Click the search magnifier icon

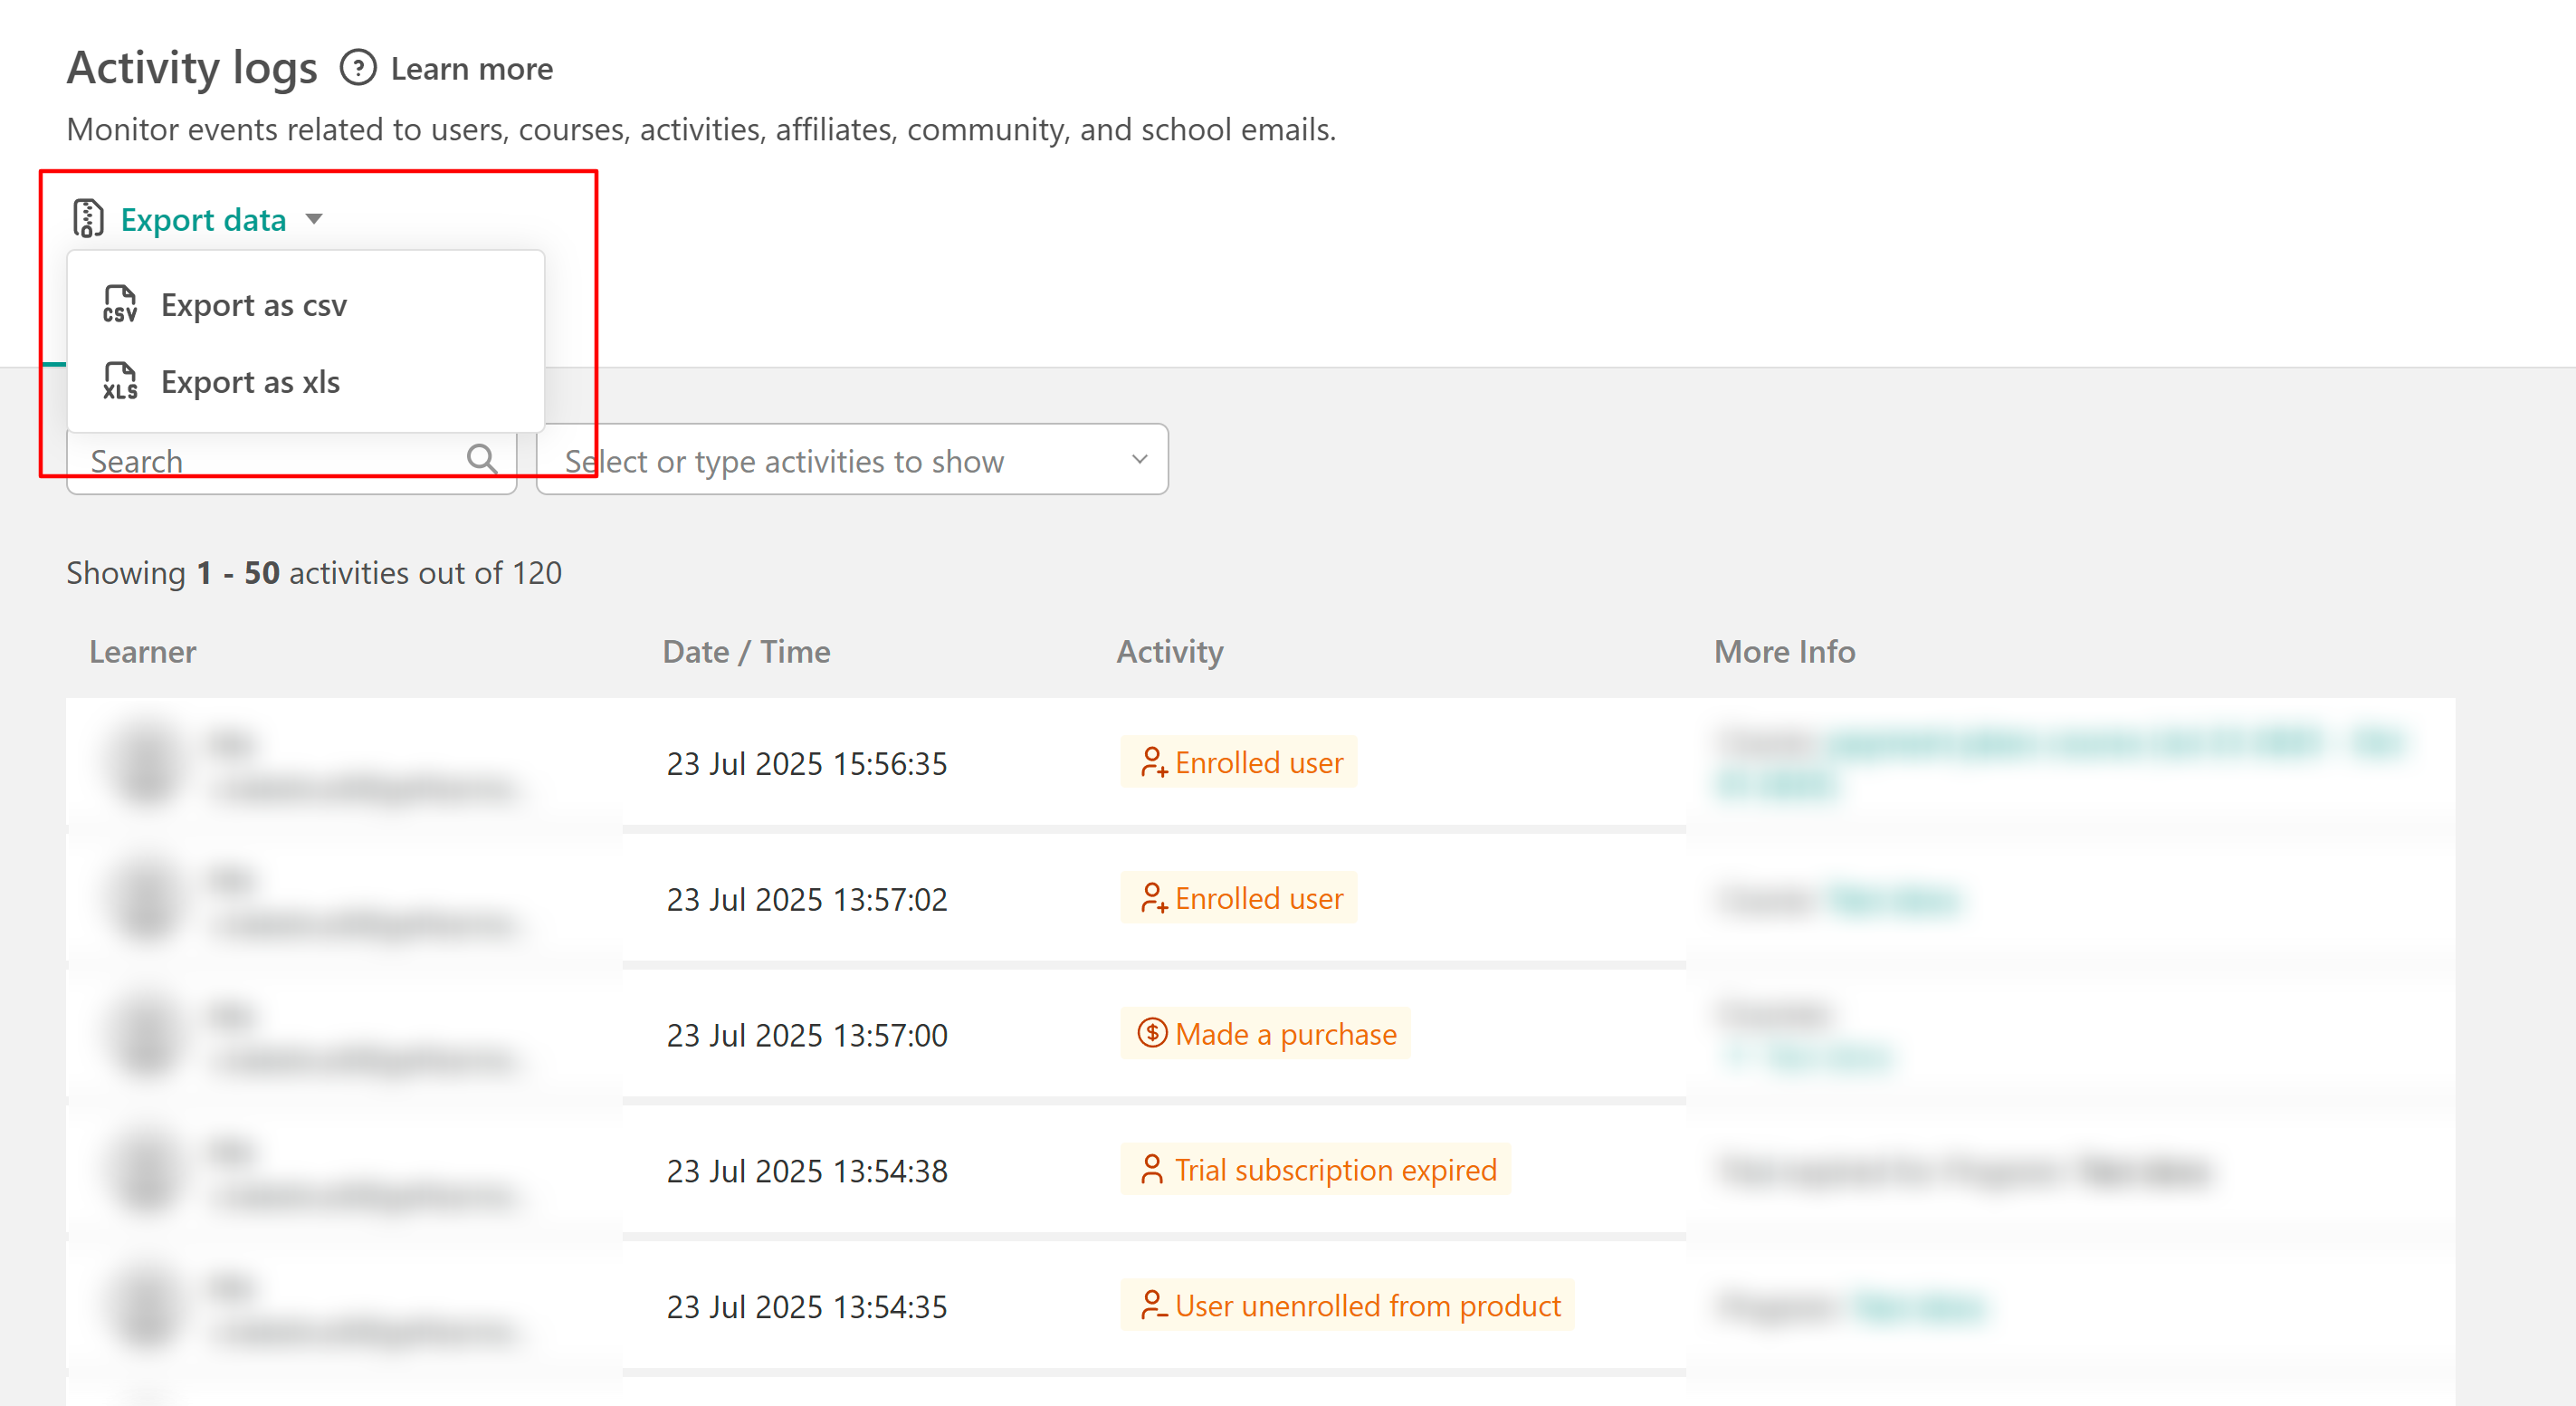[482, 459]
